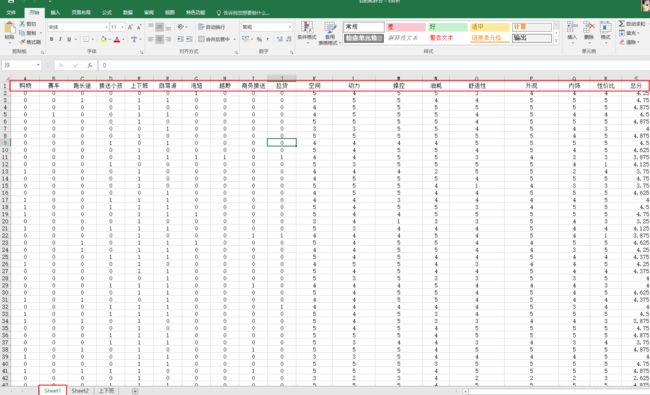Open number format combo box
The image size is (650, 395).
267,27
